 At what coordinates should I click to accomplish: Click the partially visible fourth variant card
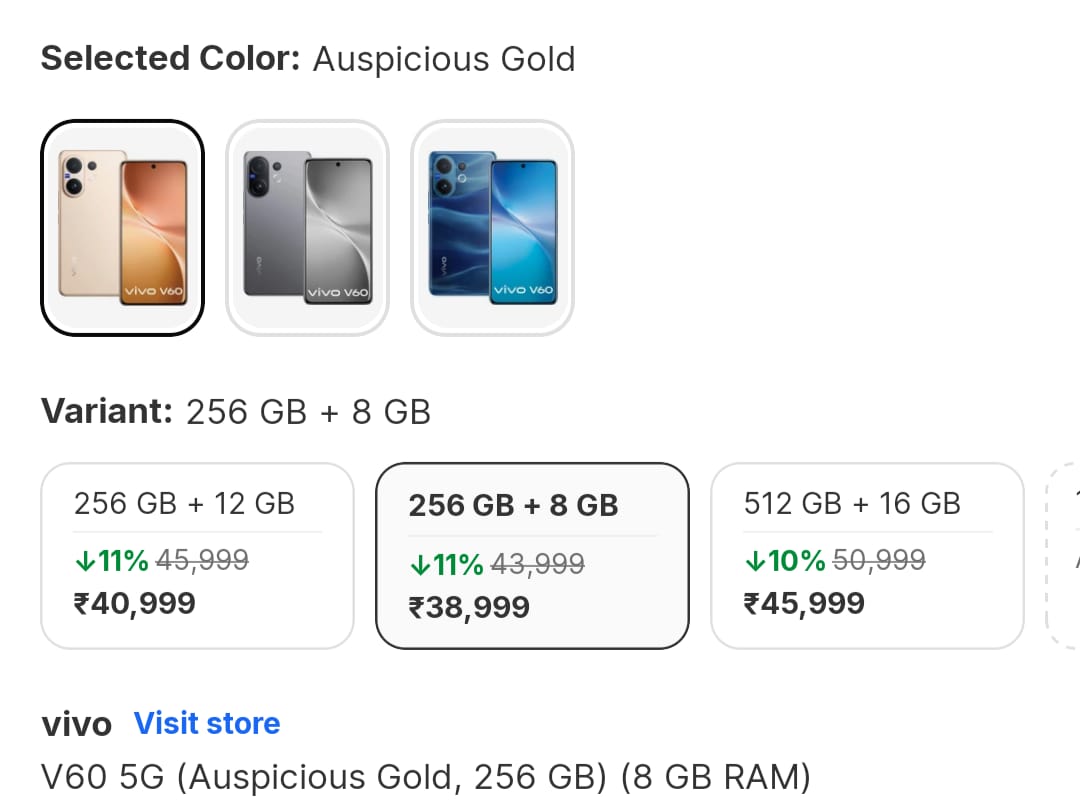[x=1064, y=555]
